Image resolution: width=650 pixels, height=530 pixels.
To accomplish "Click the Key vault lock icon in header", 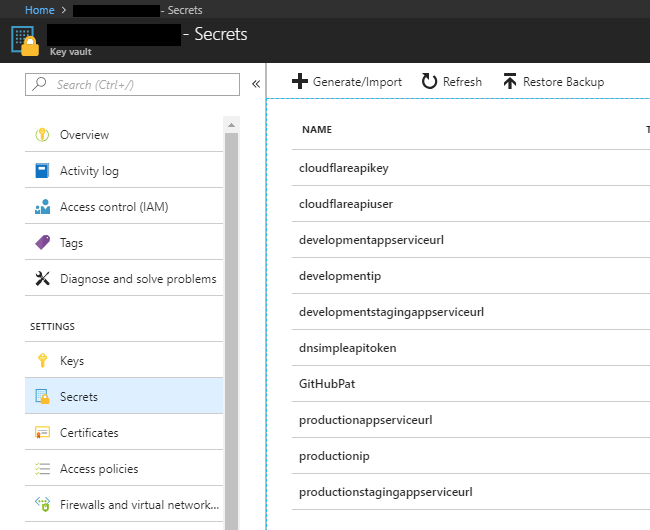I will pyautogui.click(x=25, y=41).
